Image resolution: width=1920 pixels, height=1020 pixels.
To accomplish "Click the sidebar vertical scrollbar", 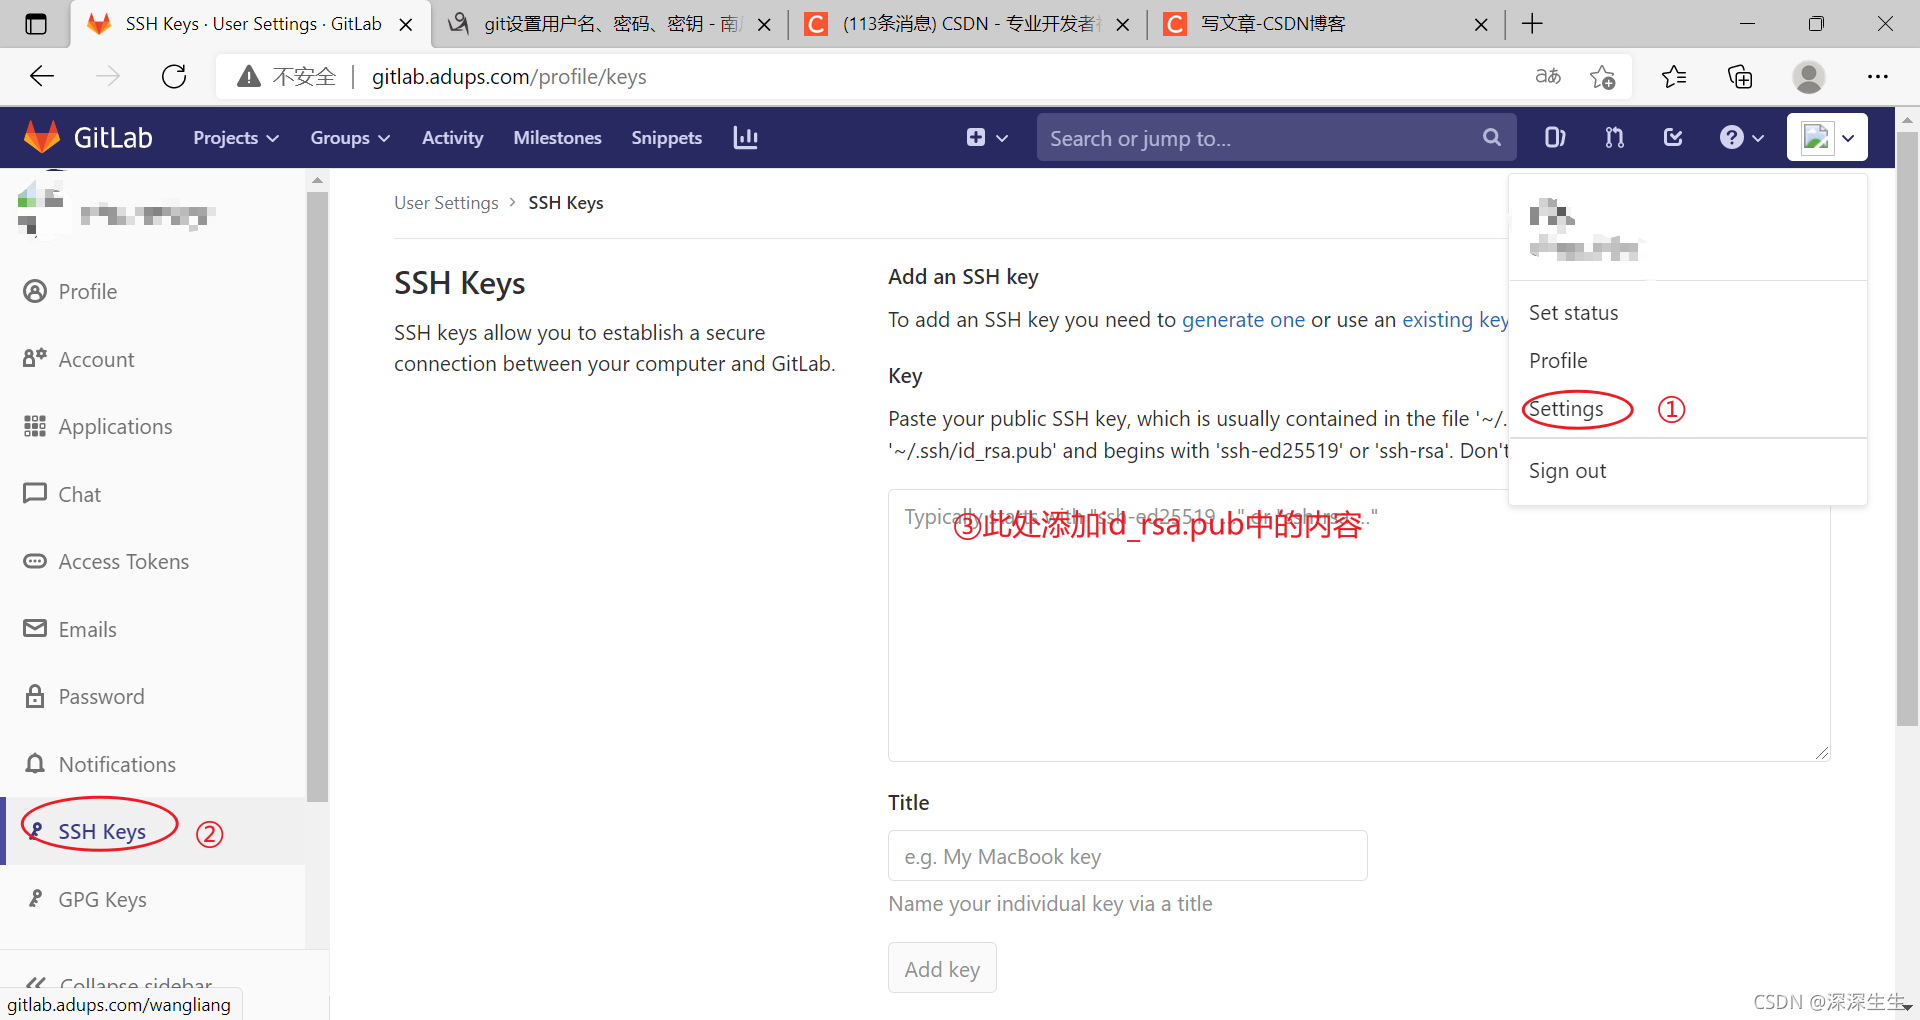I will [x=317, y=495].
